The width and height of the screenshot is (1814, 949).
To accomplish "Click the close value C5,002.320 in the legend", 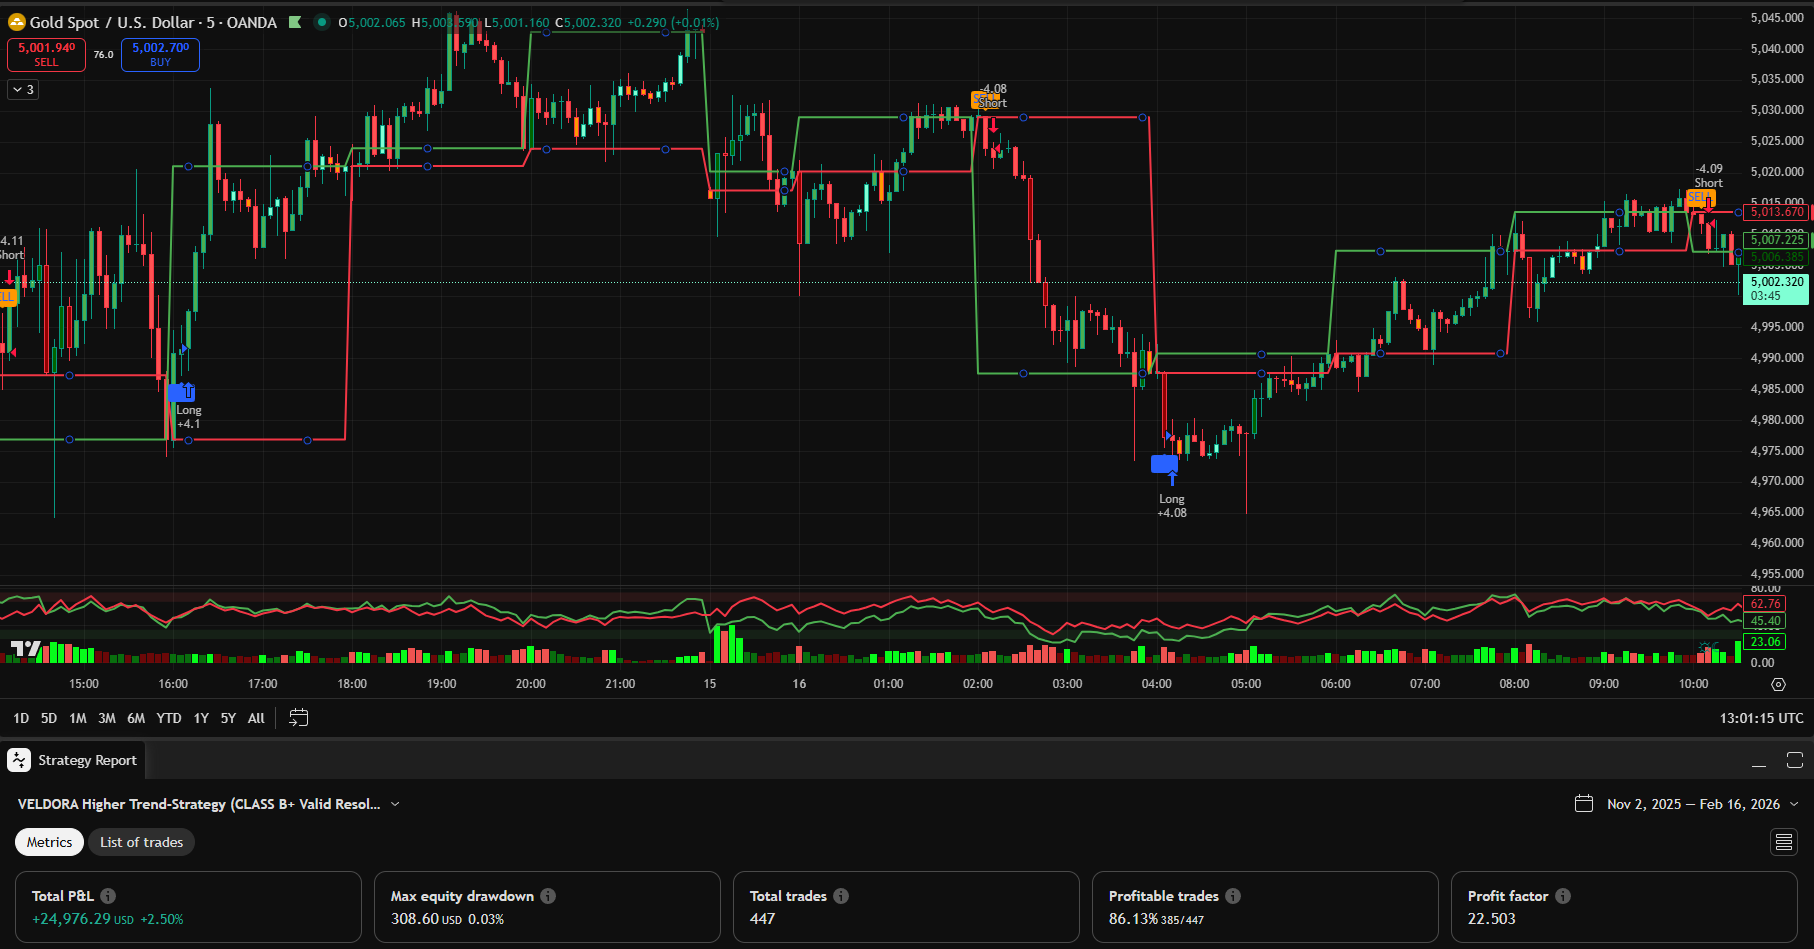I will [x=588, y=22].
